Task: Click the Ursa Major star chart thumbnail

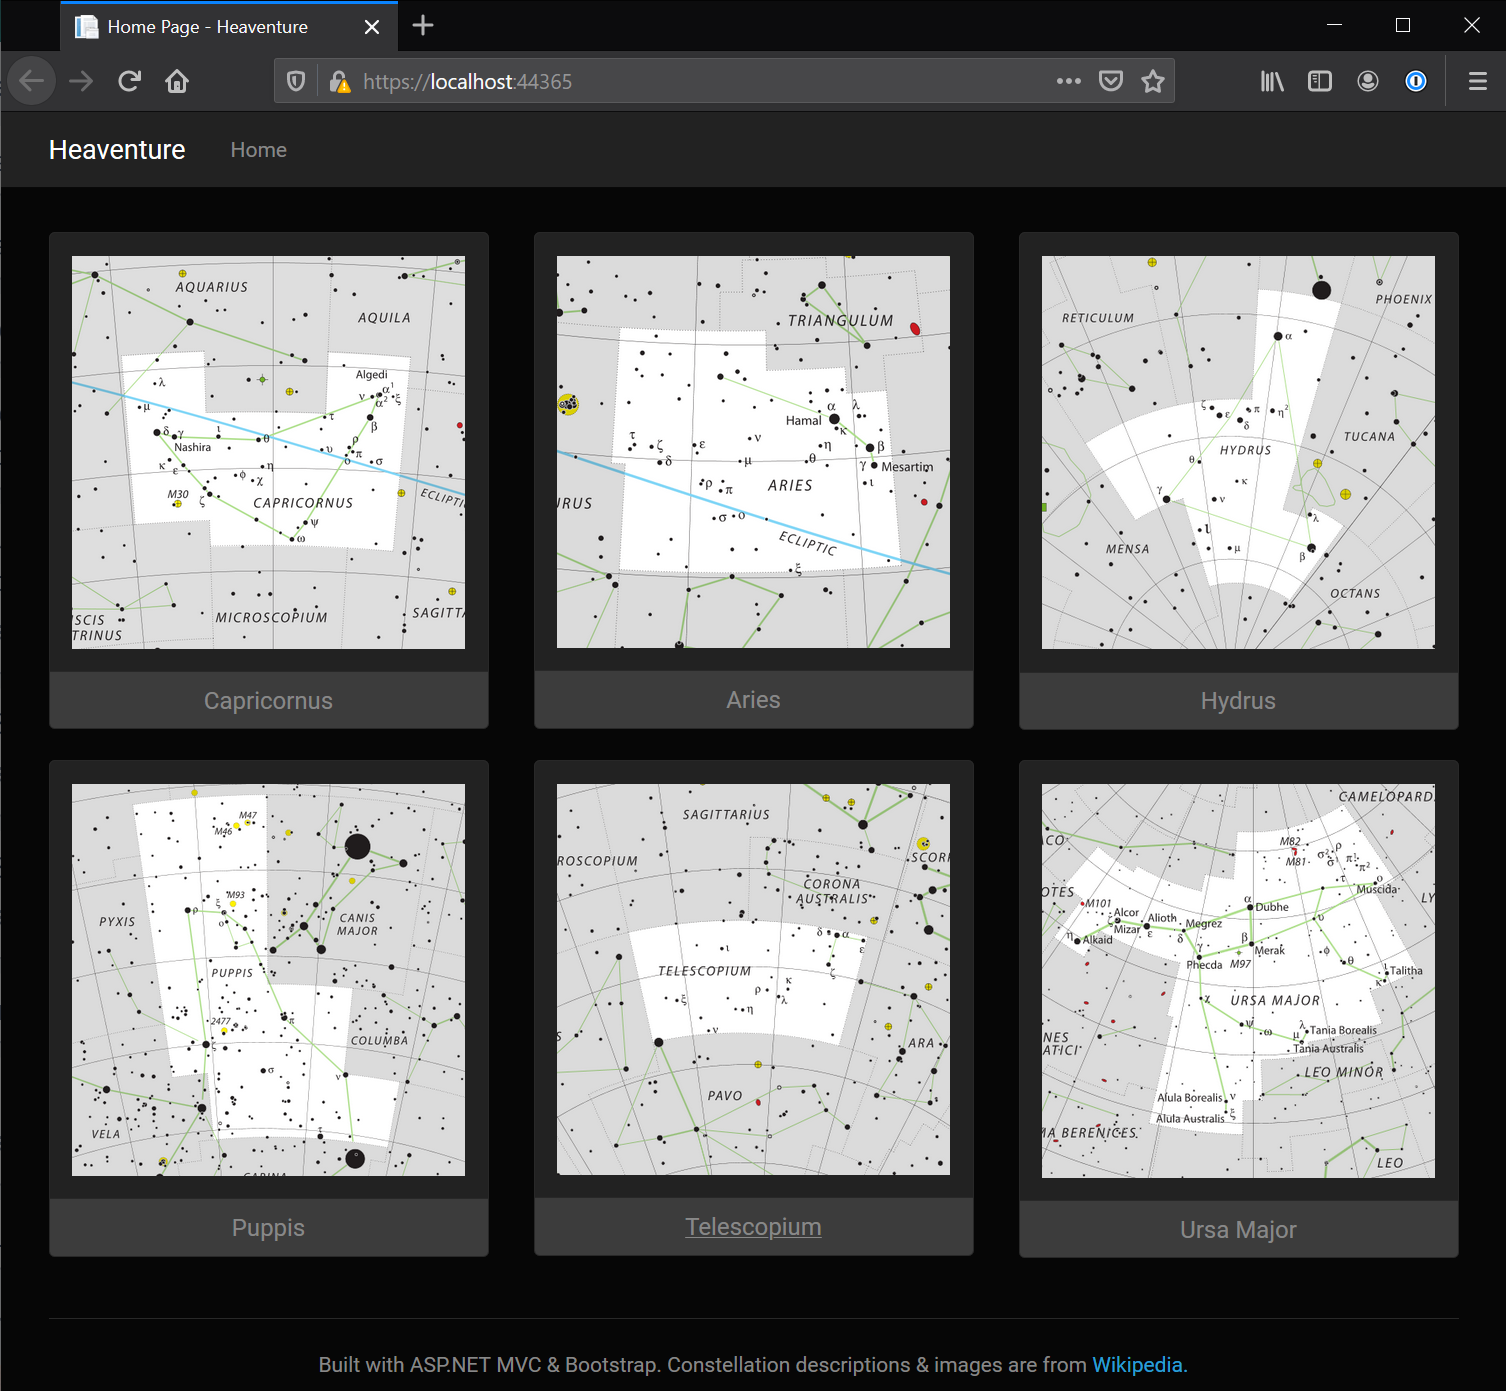Action: (x=1238, y=980)
